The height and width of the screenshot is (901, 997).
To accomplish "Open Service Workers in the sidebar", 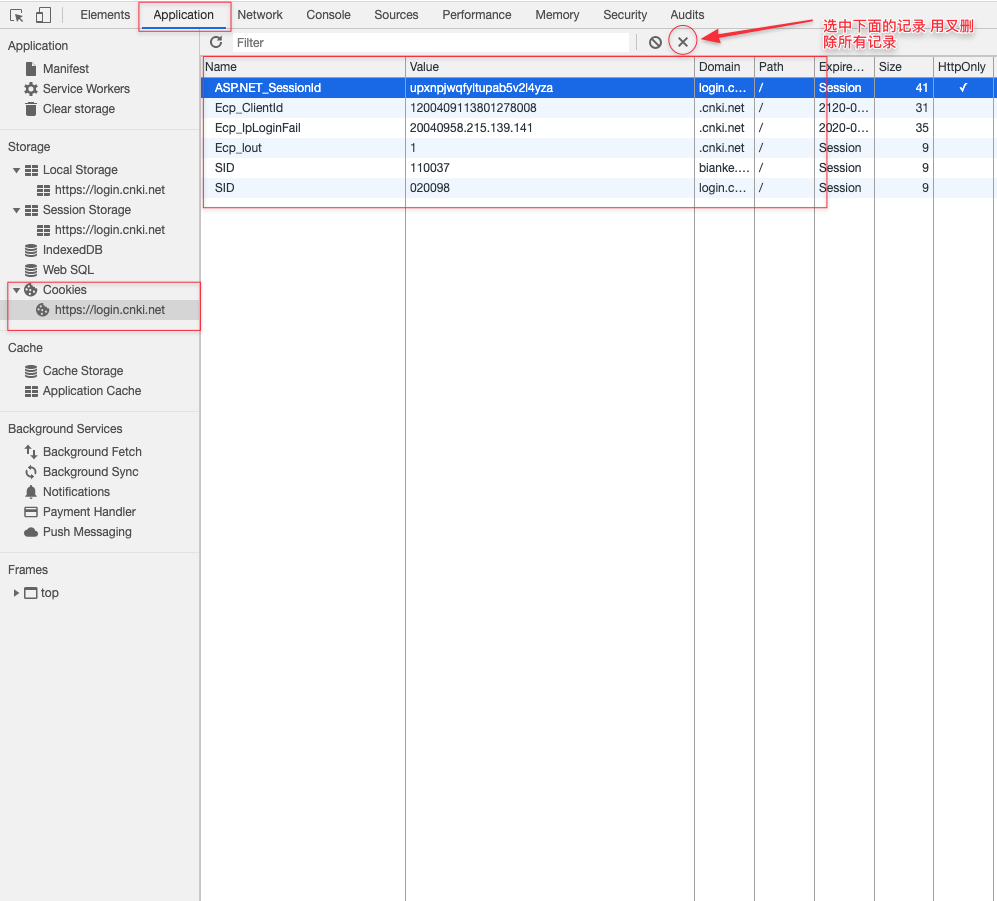I will (86, 89).
